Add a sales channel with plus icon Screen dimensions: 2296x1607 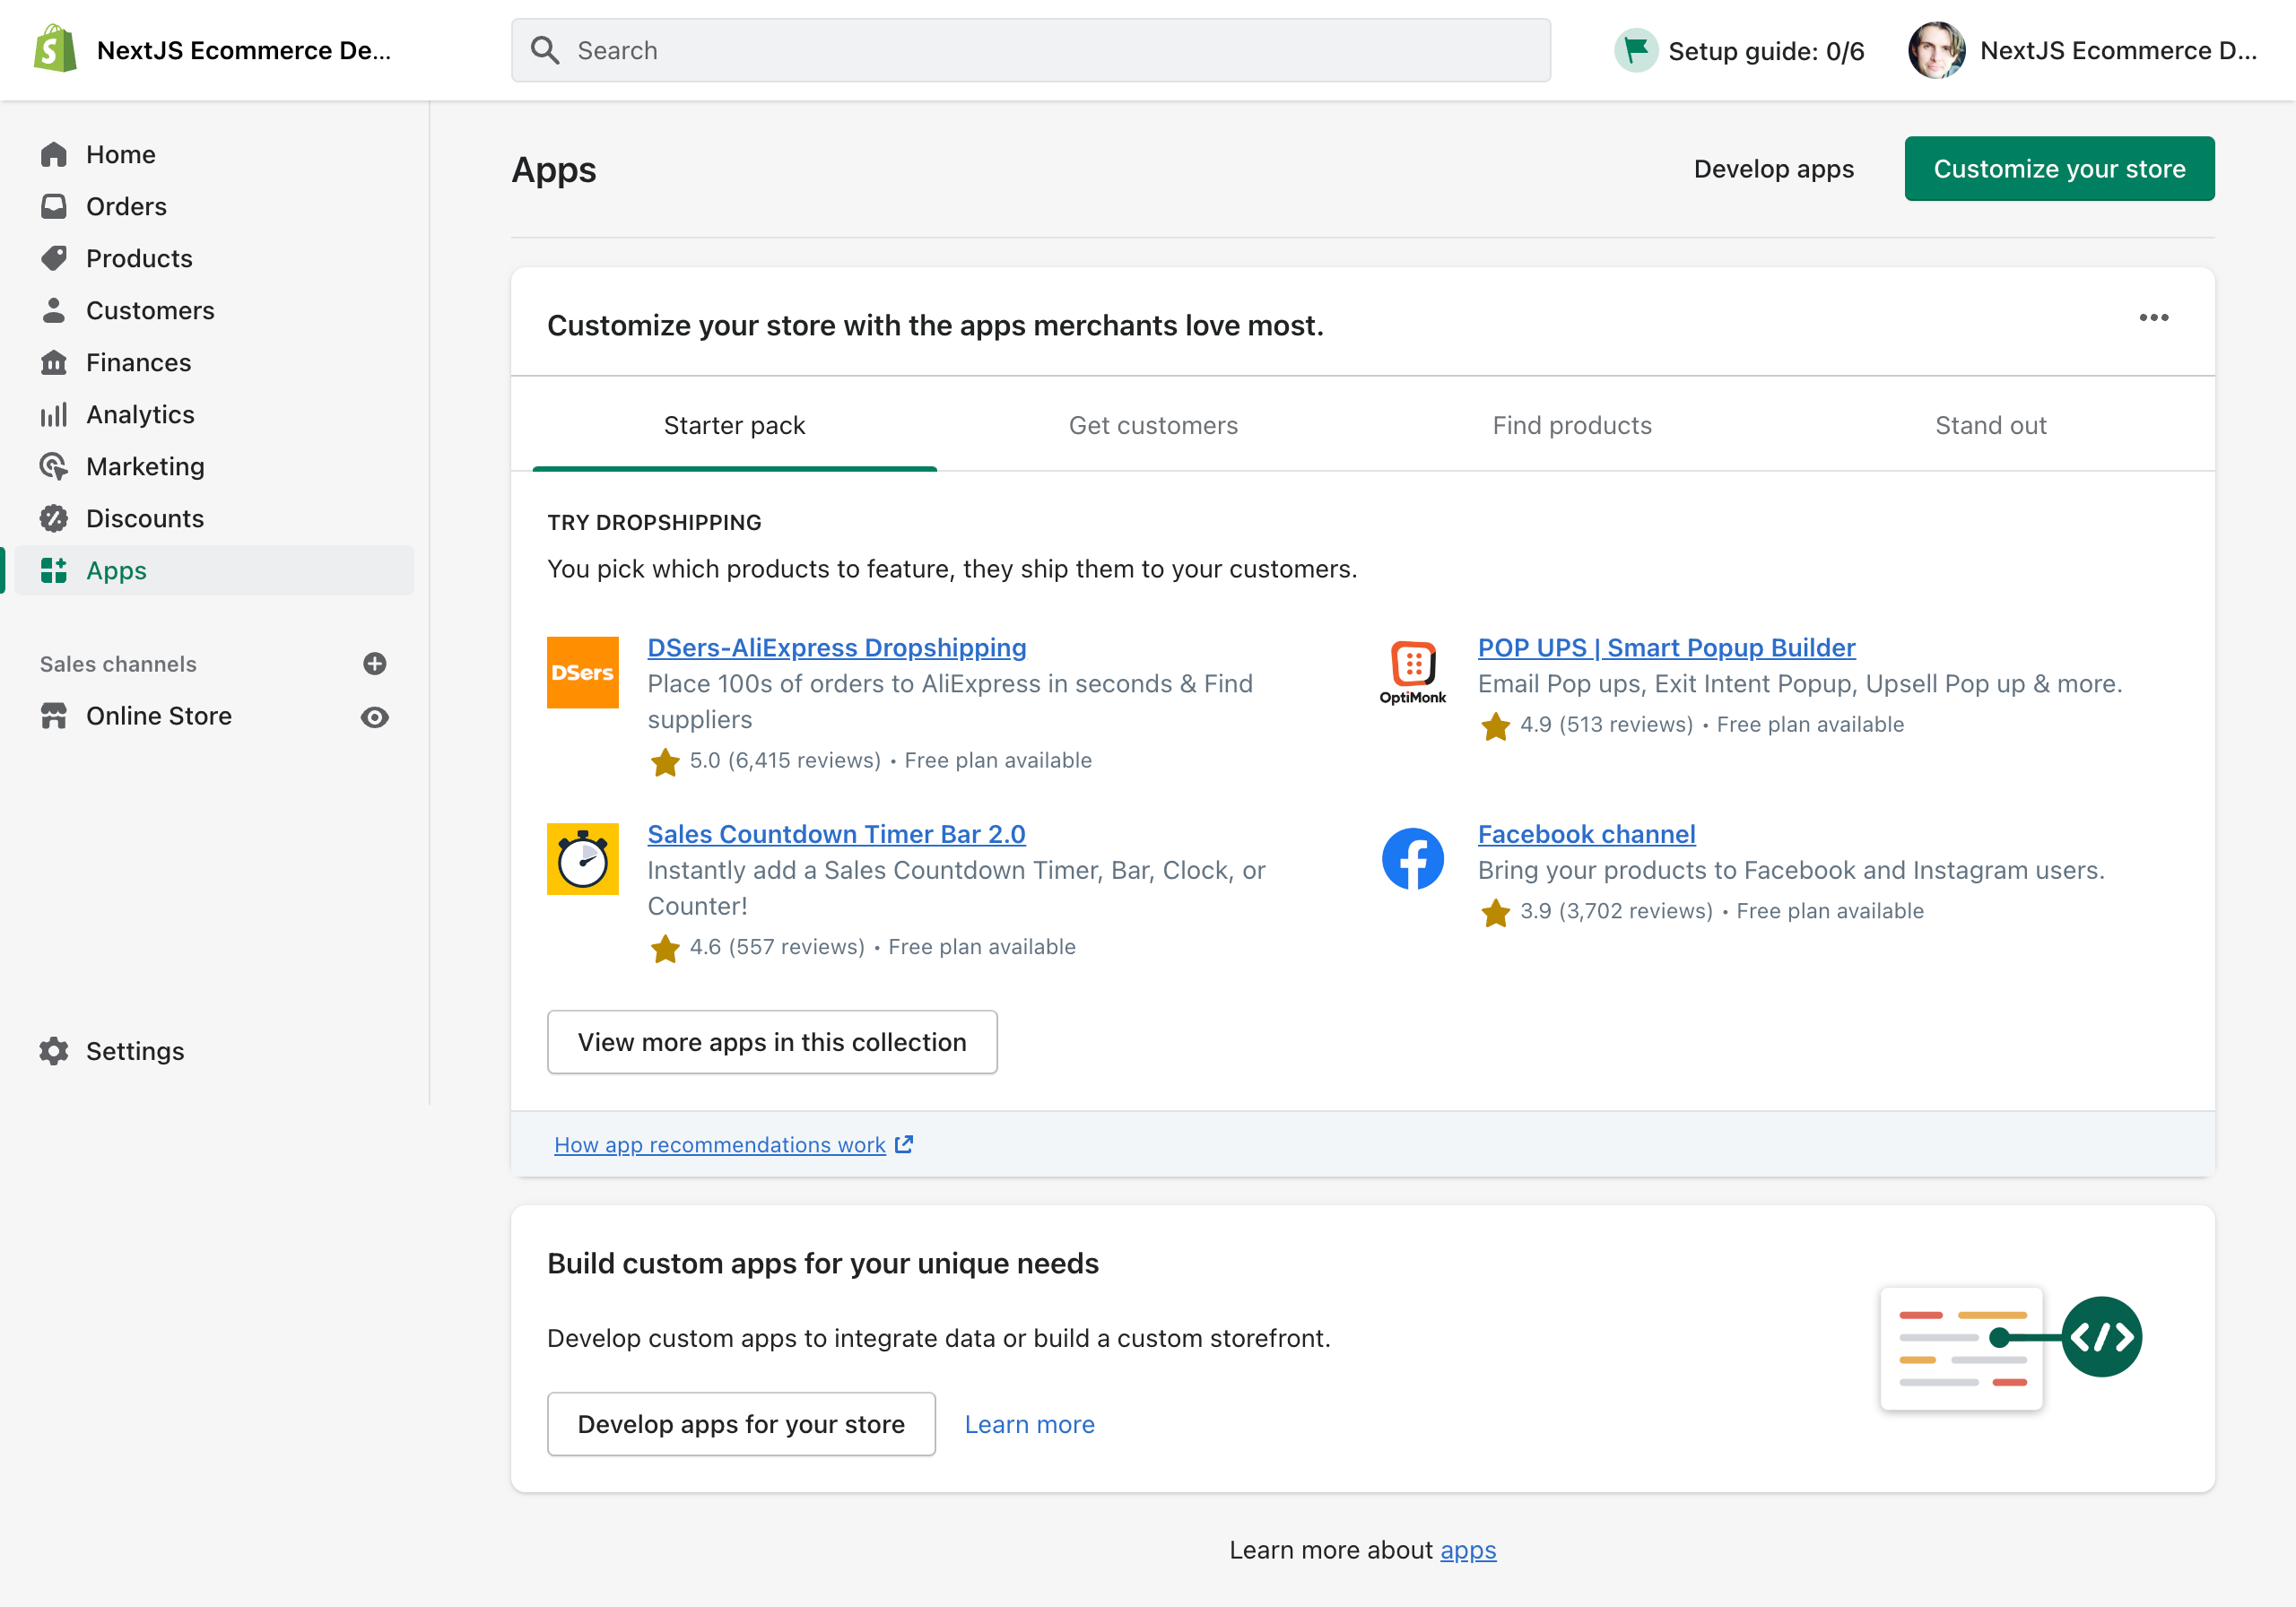tap(375, 664)
